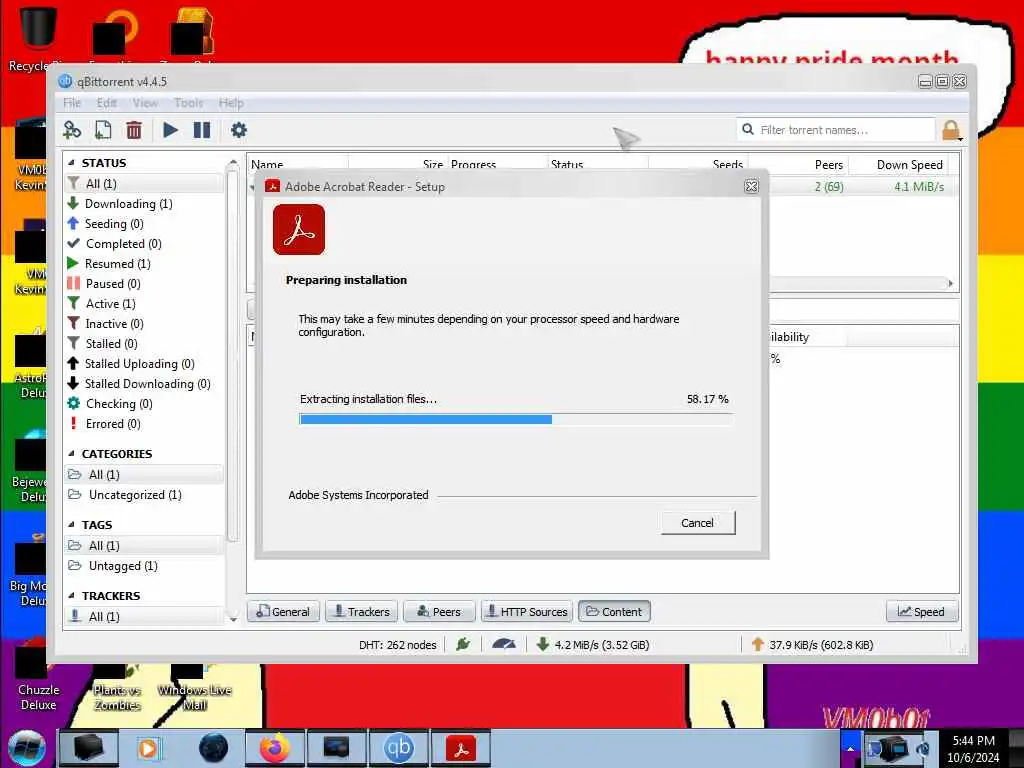1024x768 pixels.
Task: Collapse the TRACKERS section in sidebar
Action: pyautogui.click(x=71, y=596)
